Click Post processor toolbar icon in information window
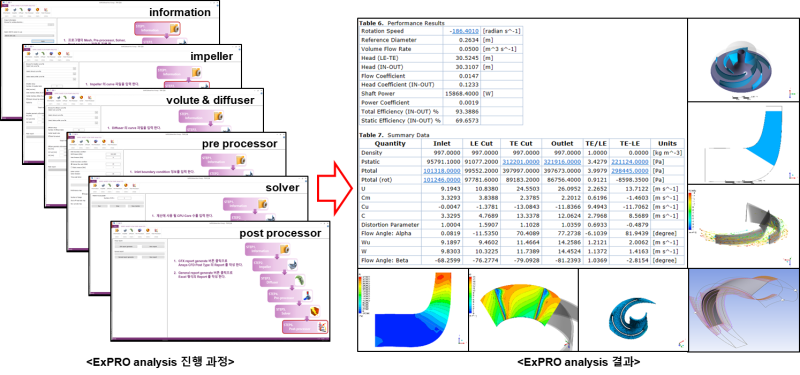This screenshot has width=800, height=375. [x=46, y=10]
